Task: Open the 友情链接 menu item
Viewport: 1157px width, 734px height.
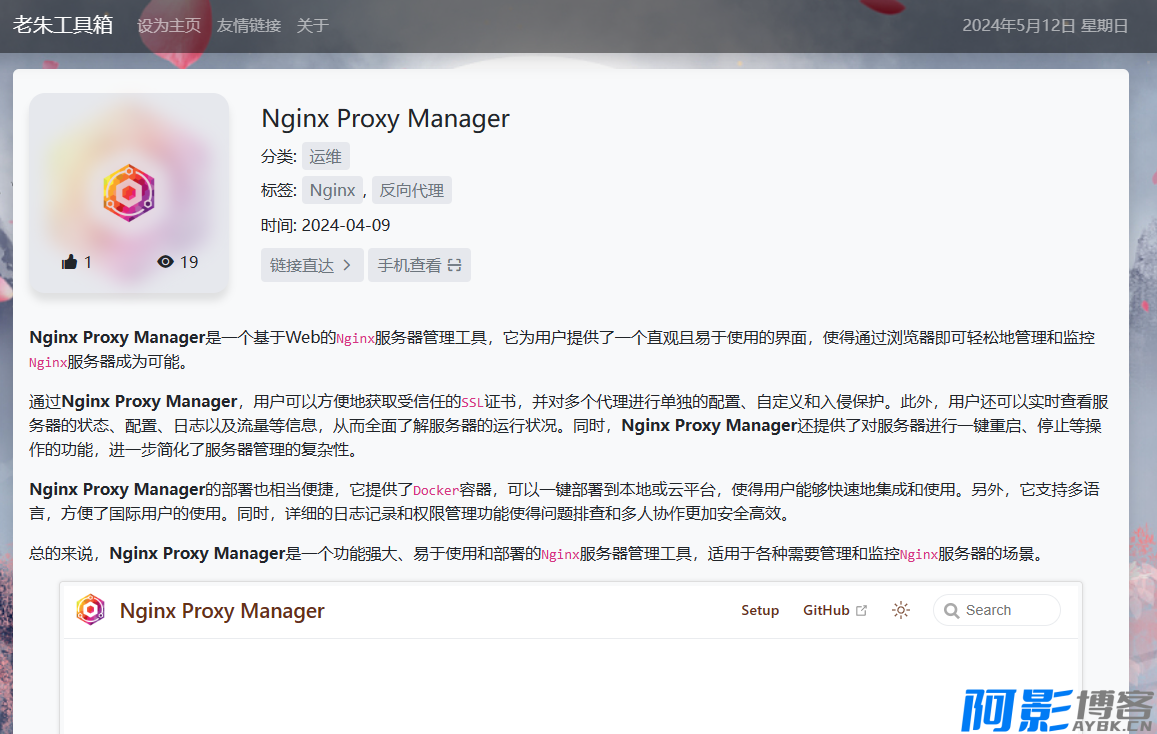Action: click(x=249, y=26)
